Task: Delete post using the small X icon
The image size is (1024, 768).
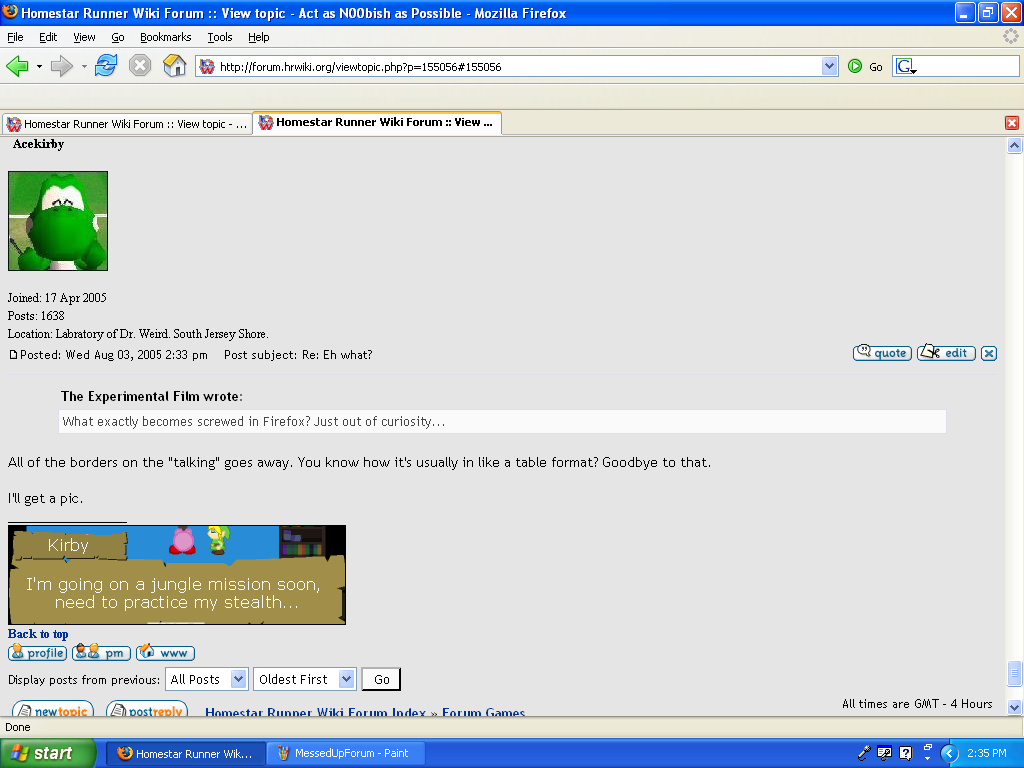Action: point(988,353)
